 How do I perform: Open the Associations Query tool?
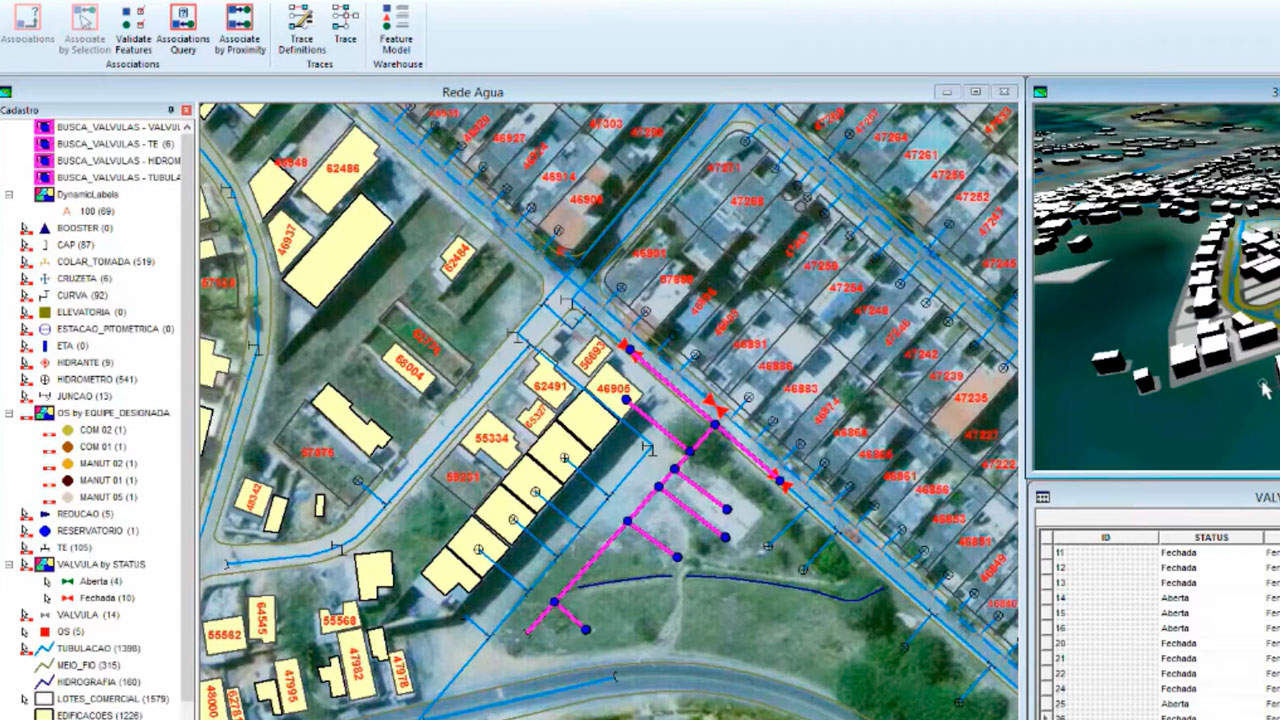[183, 19]
